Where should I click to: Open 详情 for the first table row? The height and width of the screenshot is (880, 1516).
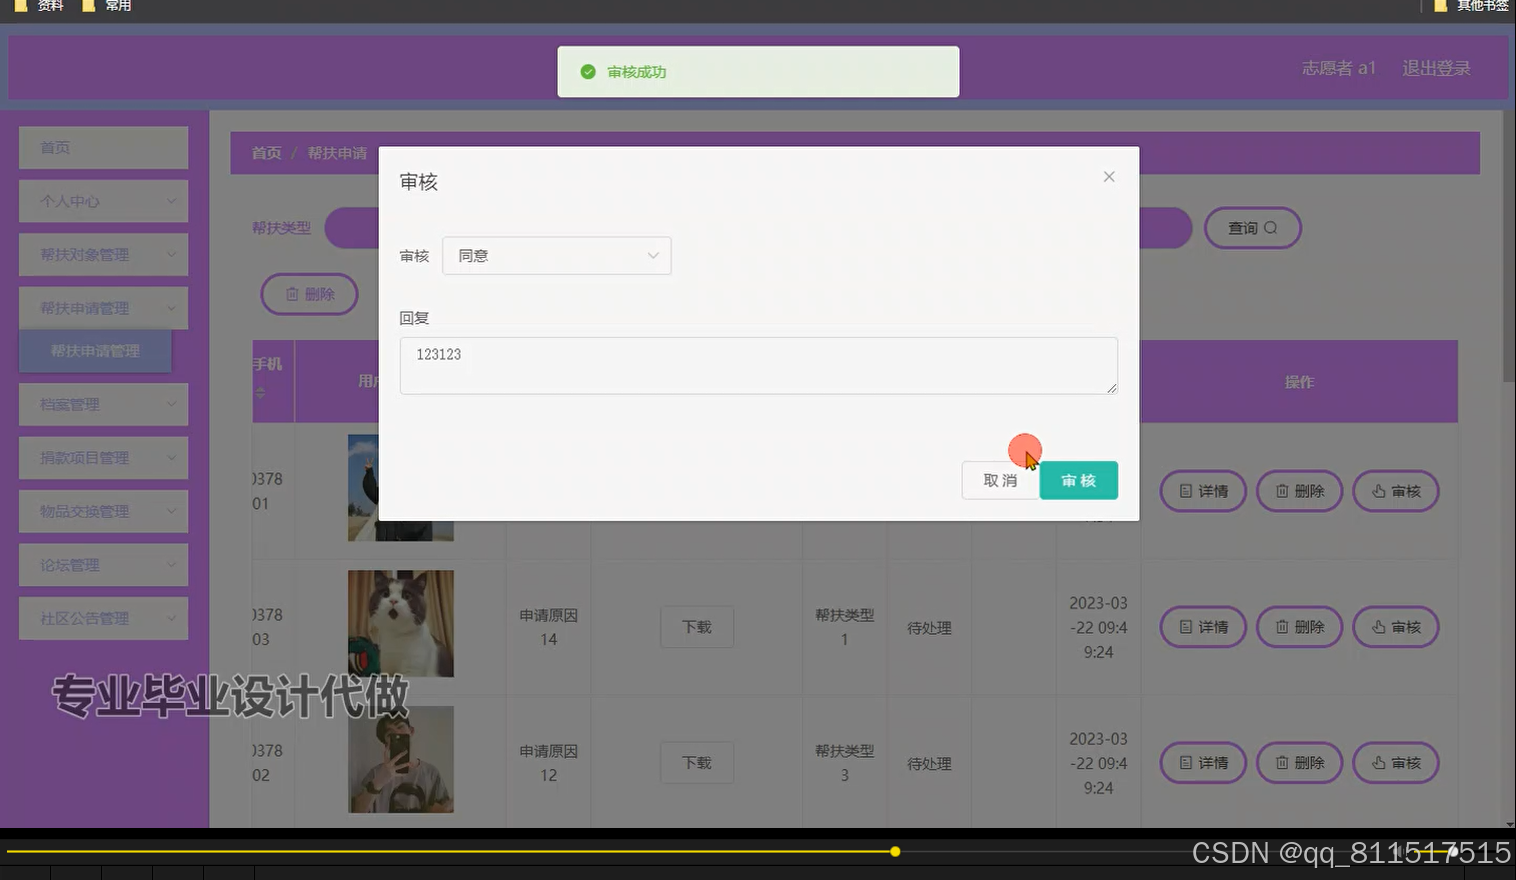coord(1203,491)
